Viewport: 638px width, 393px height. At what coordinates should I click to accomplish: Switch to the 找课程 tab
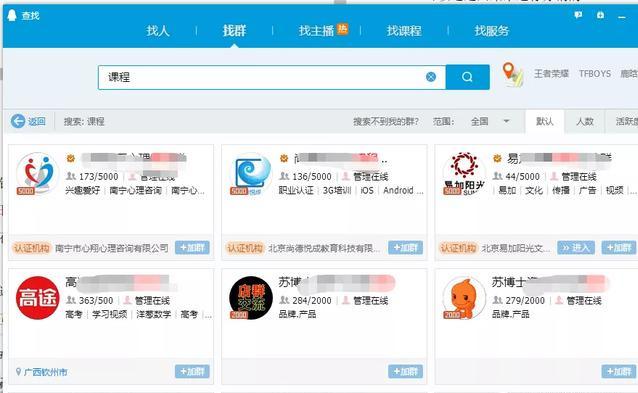pyautogui.click(x=404, y=31)
